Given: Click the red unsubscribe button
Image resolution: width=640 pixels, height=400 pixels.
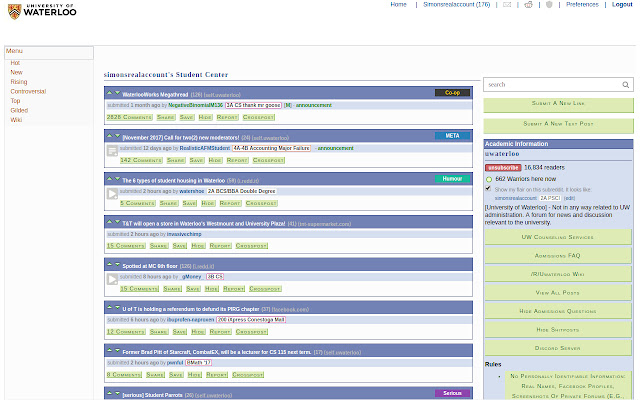Looking at the screenshot, I should coord(503,168).
